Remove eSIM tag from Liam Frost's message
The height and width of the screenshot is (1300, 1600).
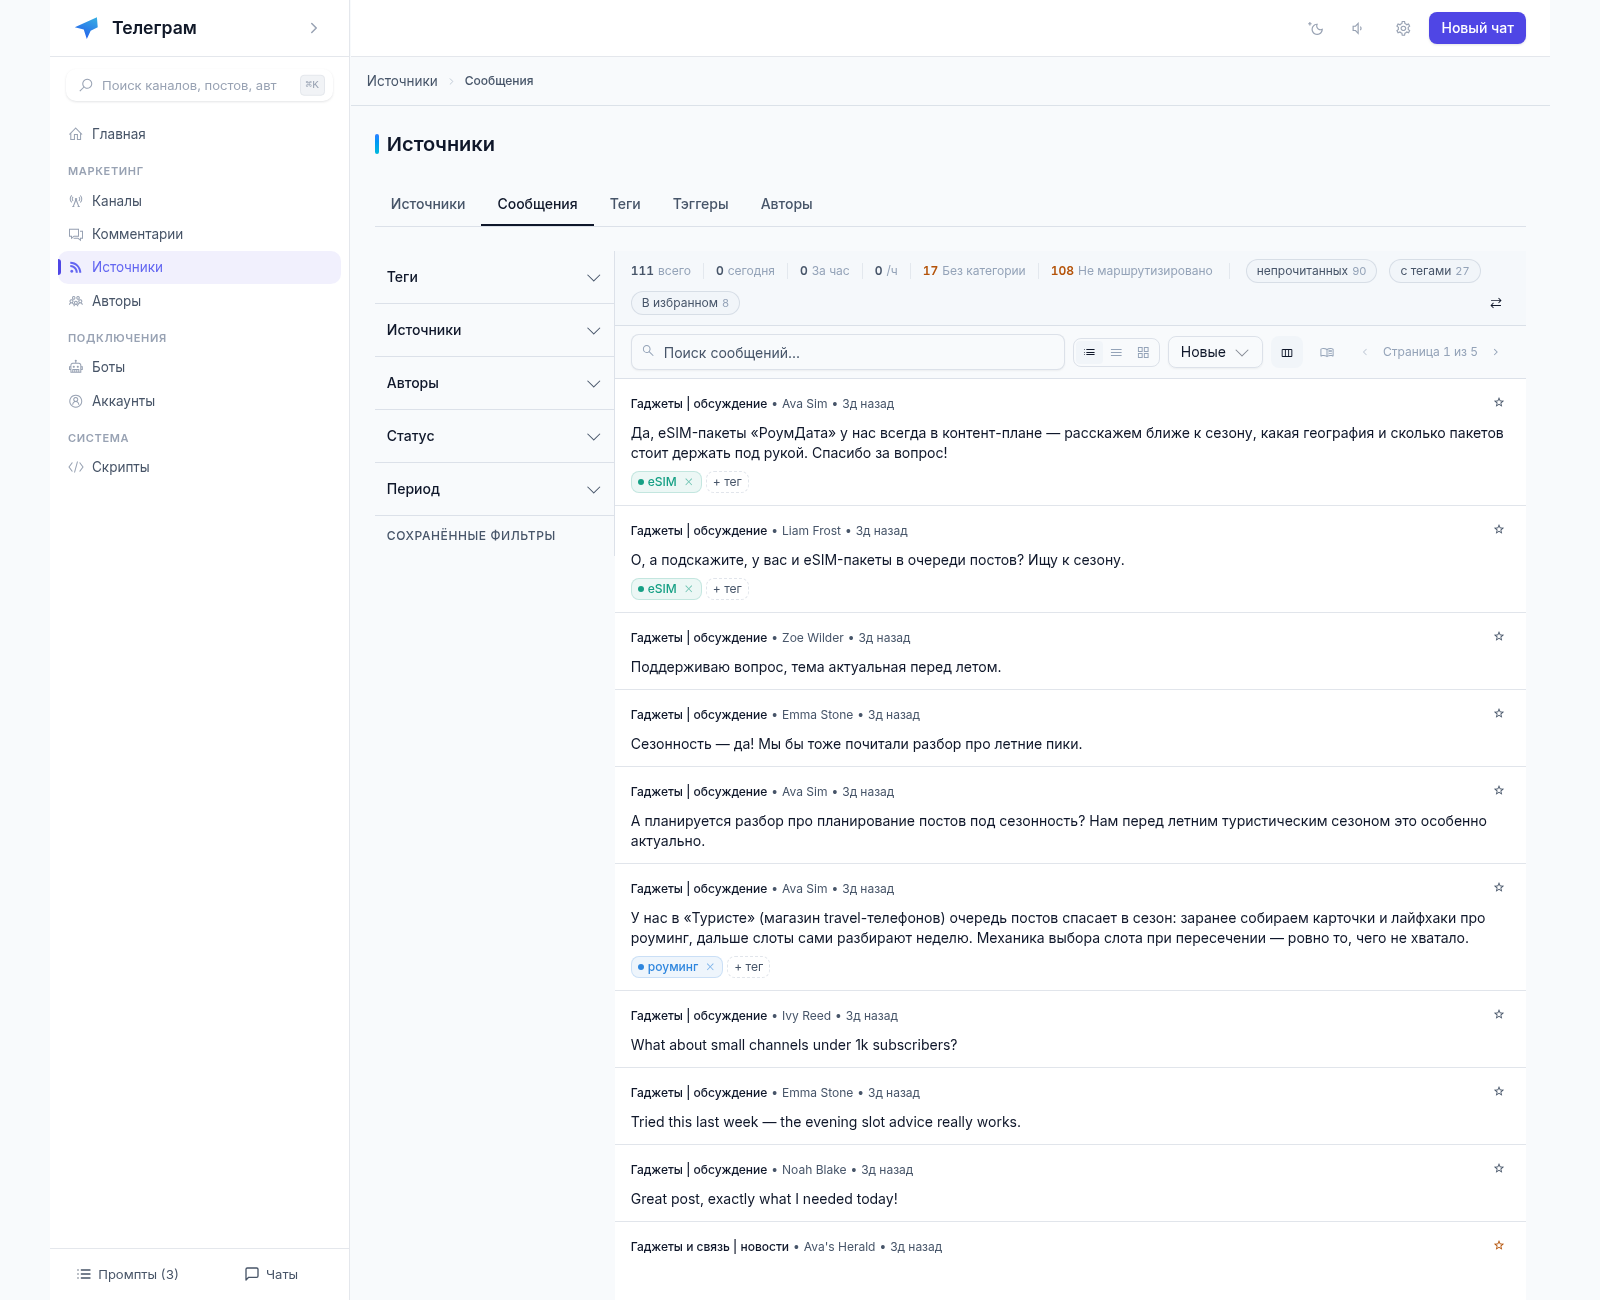point(689,589)
